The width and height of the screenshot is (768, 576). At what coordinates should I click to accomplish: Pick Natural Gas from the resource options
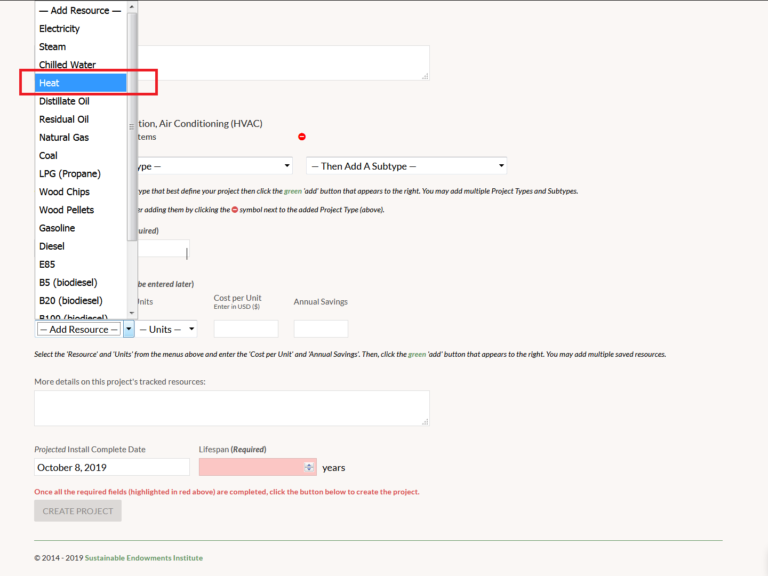[x=80, y=137]
